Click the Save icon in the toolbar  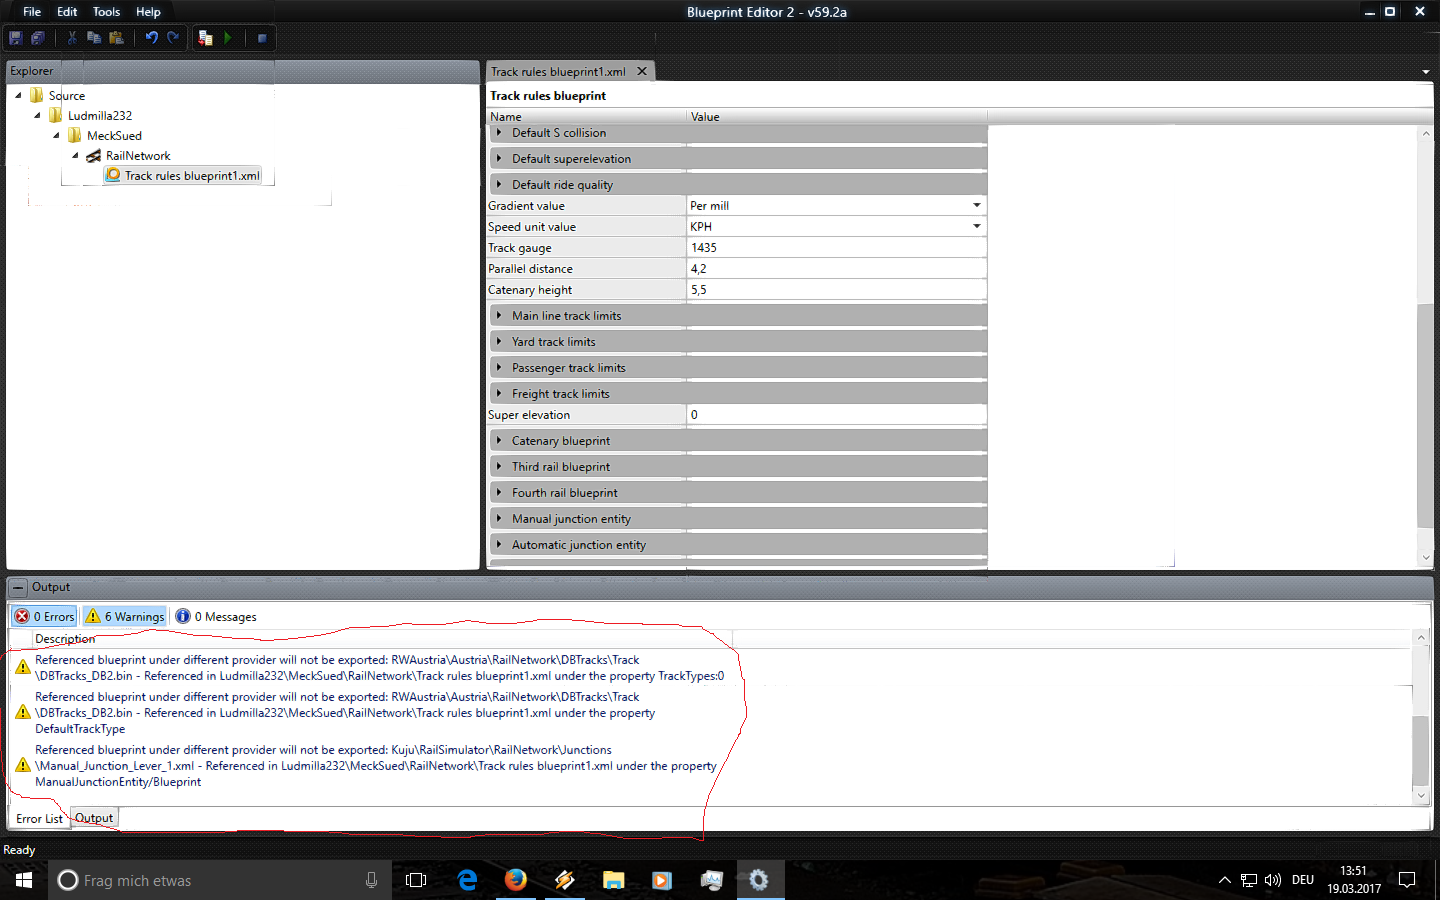tap(16, 38)
